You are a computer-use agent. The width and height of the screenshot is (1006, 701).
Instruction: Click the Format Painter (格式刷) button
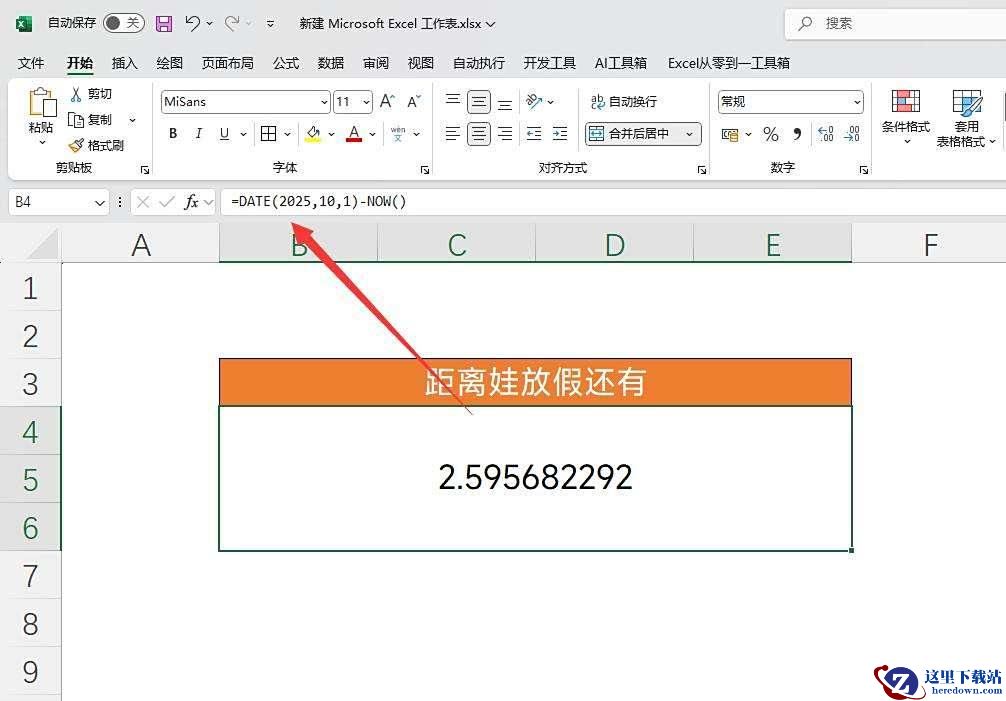pyautogui.click(x=96, y=145)
